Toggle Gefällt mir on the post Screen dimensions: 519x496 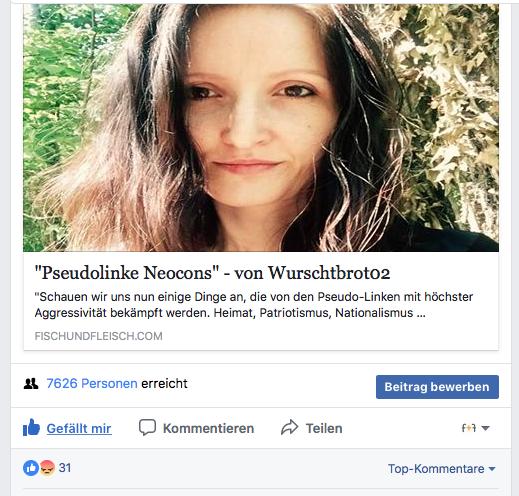79,428
